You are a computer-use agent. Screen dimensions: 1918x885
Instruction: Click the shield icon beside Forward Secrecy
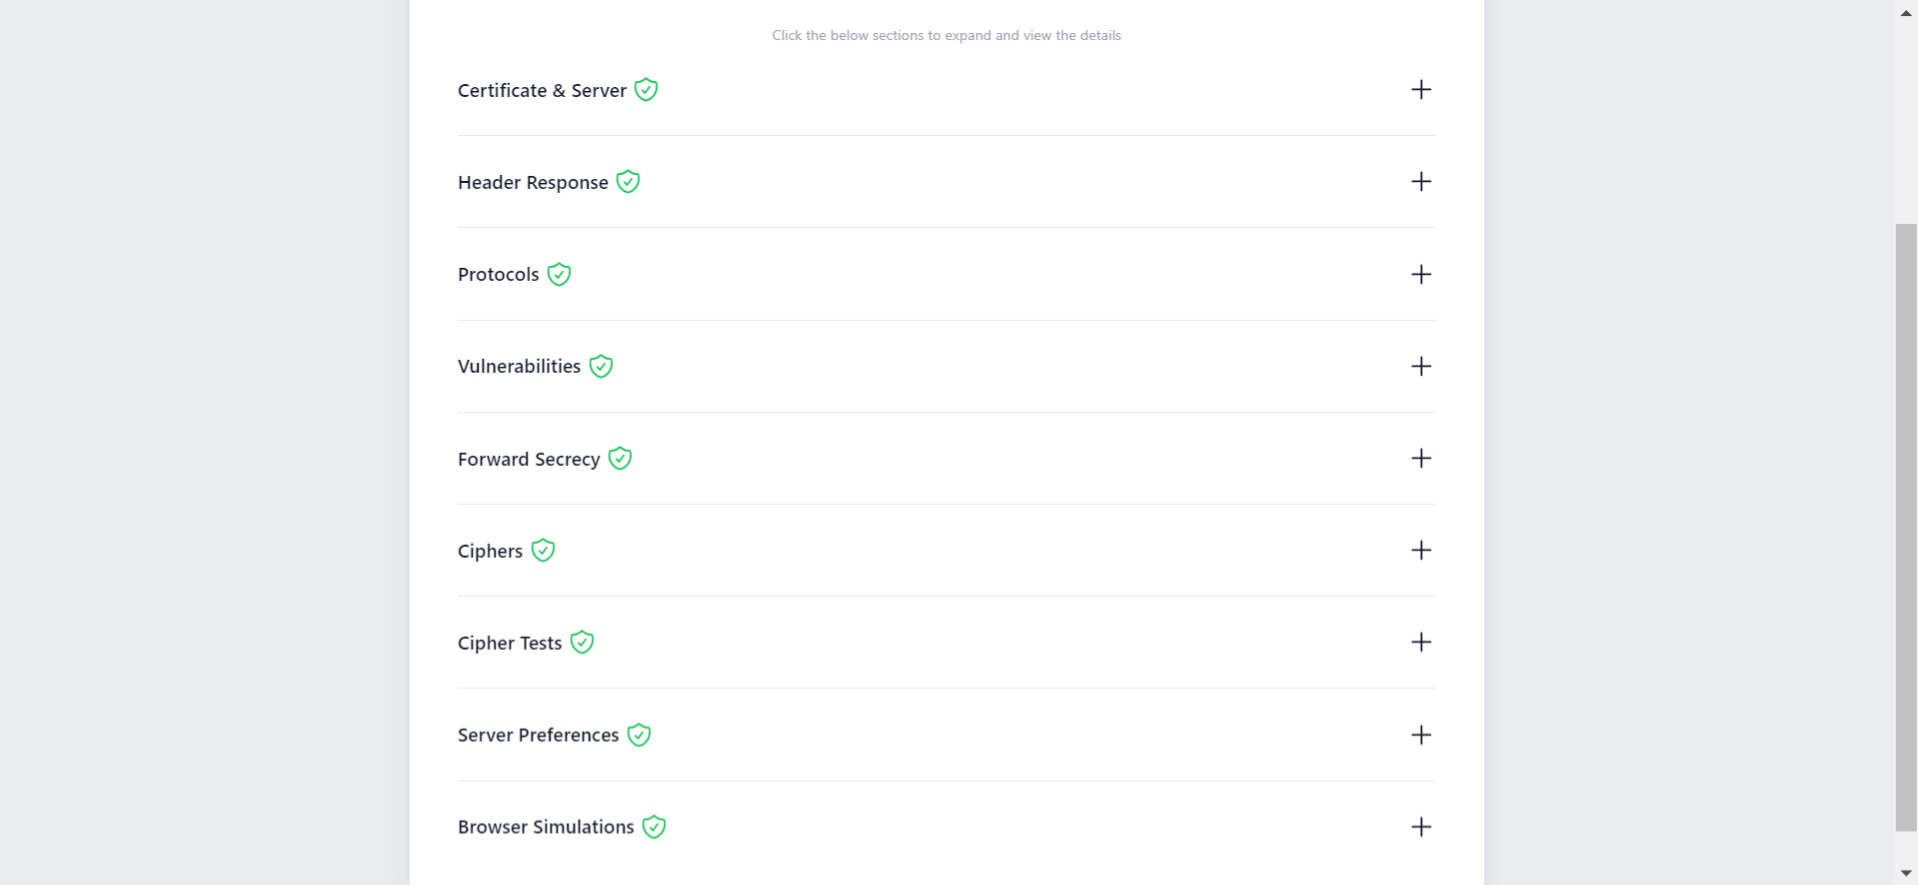[x=619, y=459]
